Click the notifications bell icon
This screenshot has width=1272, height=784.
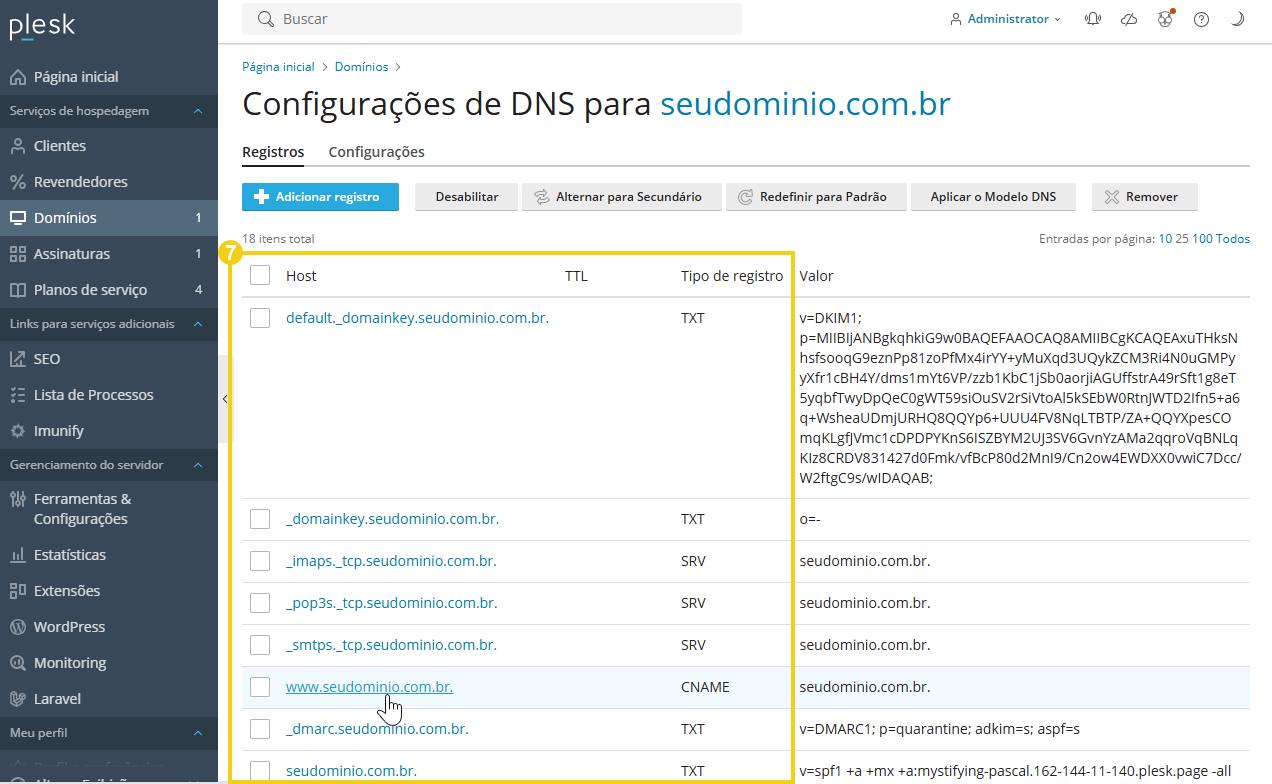point(1093,19)
